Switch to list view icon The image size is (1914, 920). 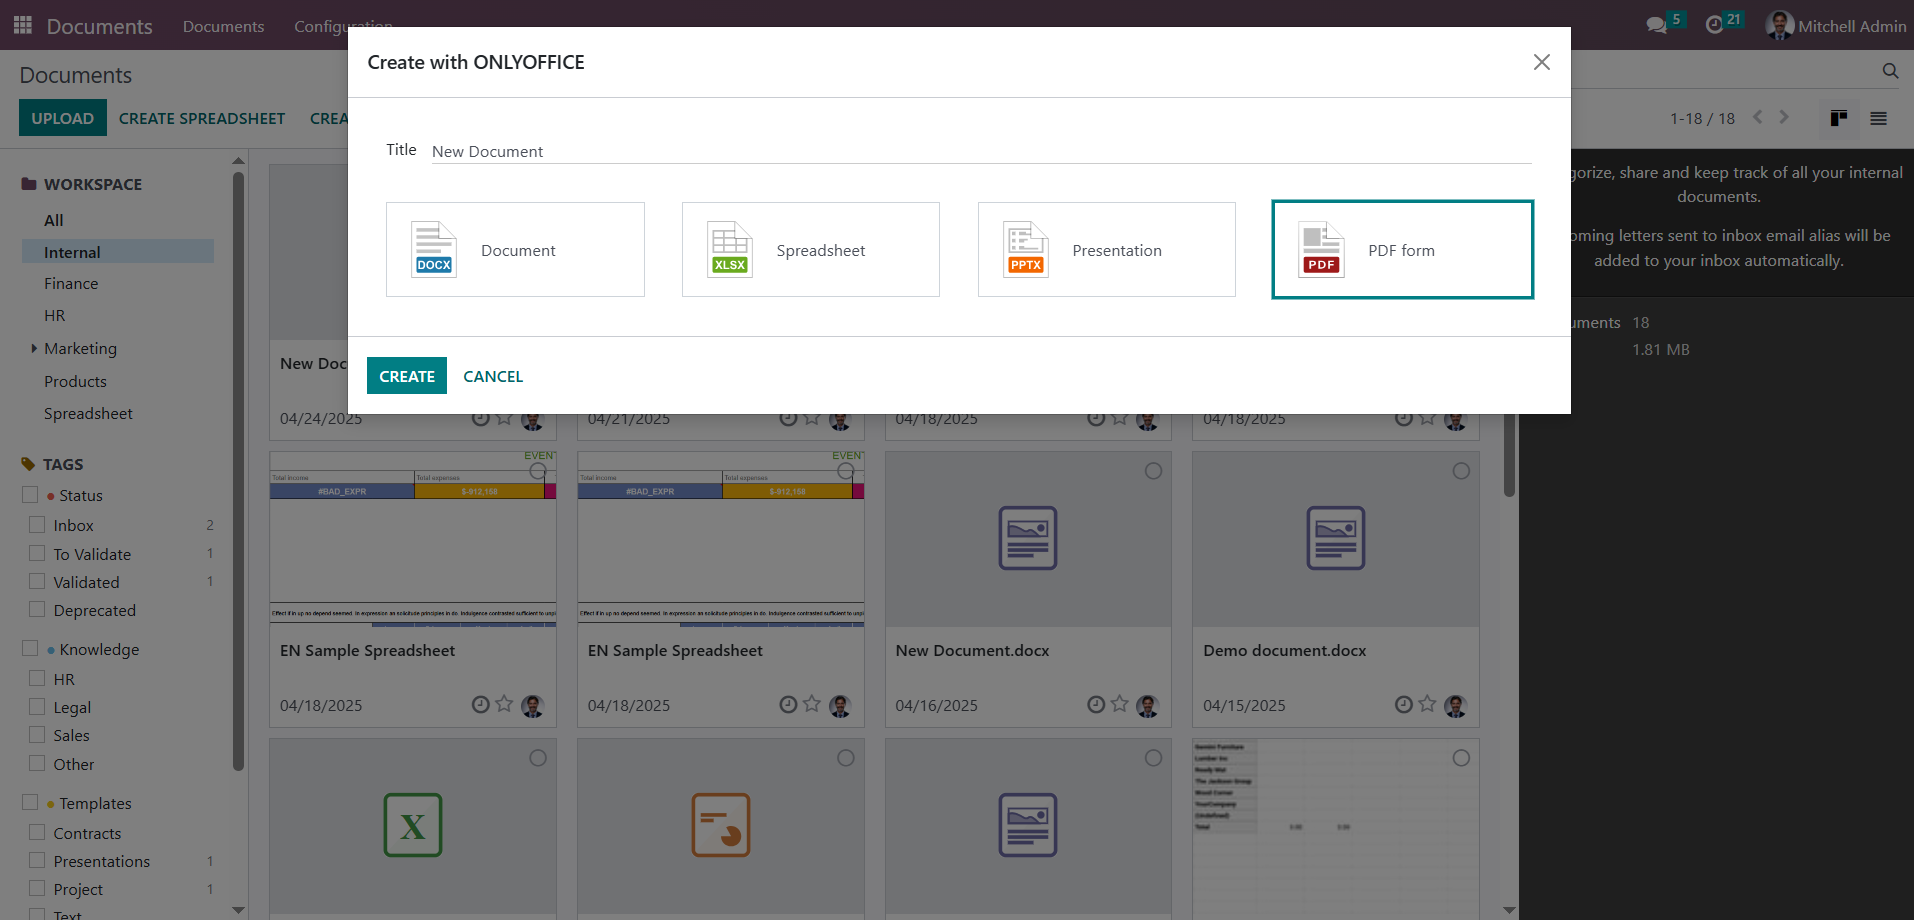pos(1879,118)
